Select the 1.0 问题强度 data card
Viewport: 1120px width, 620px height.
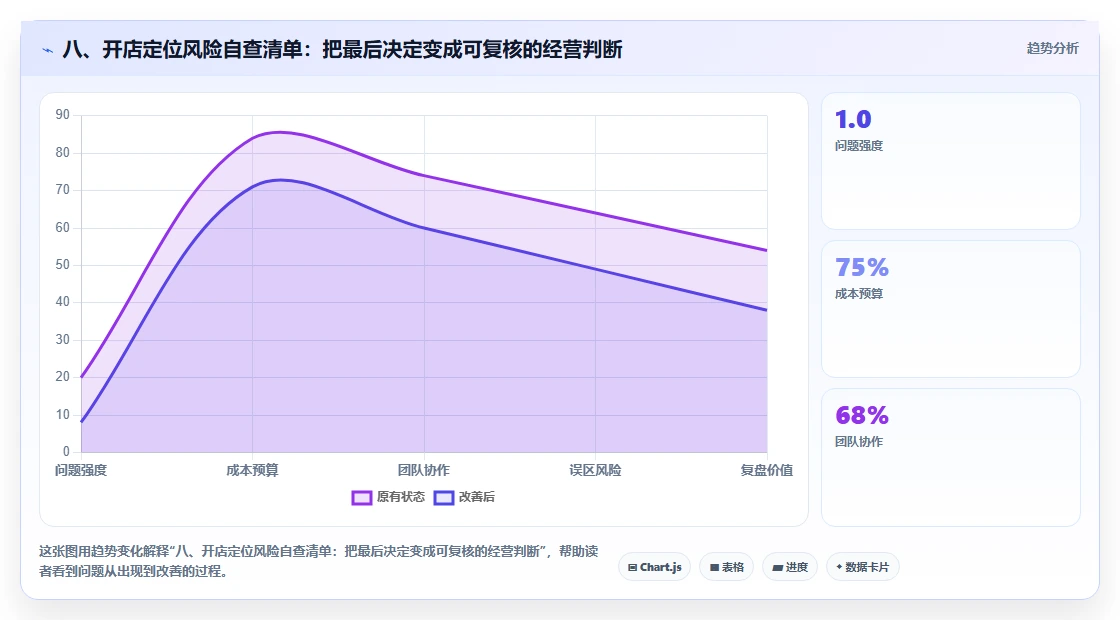(x=951, y=161)
